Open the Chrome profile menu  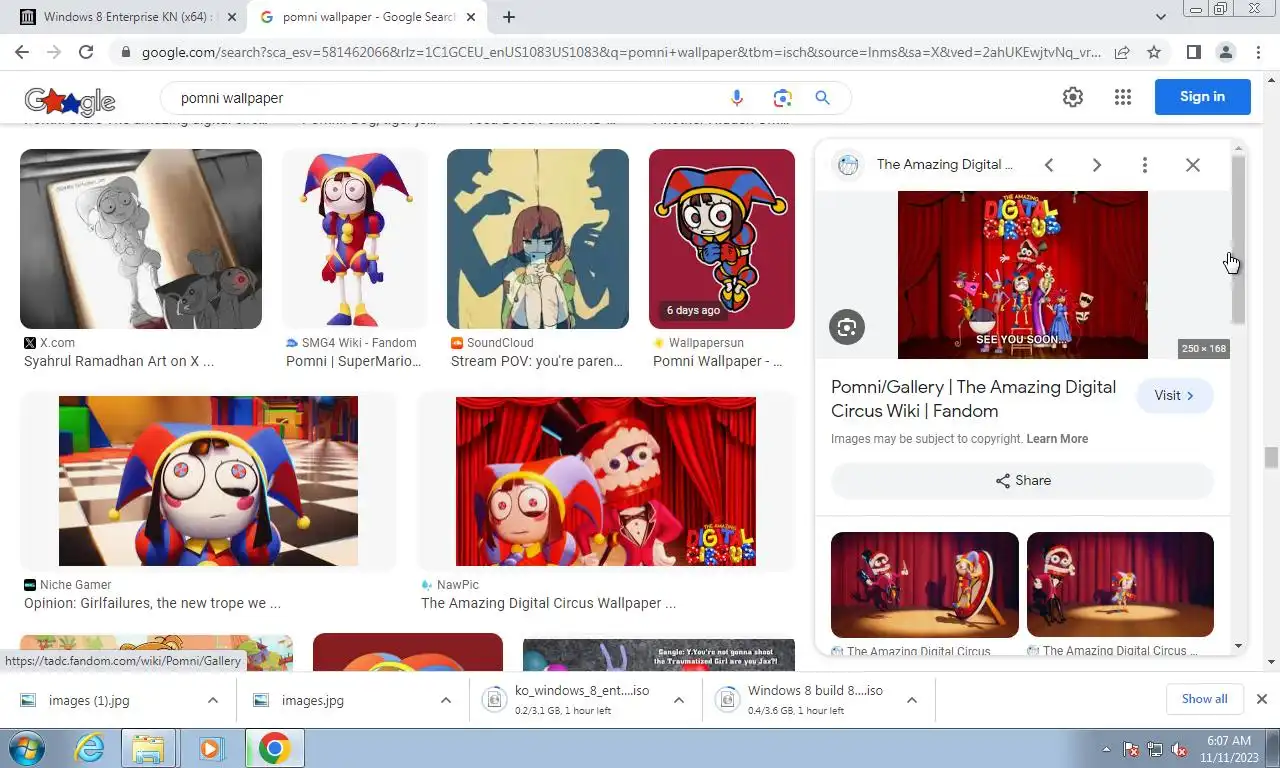tap(1225, 52)
